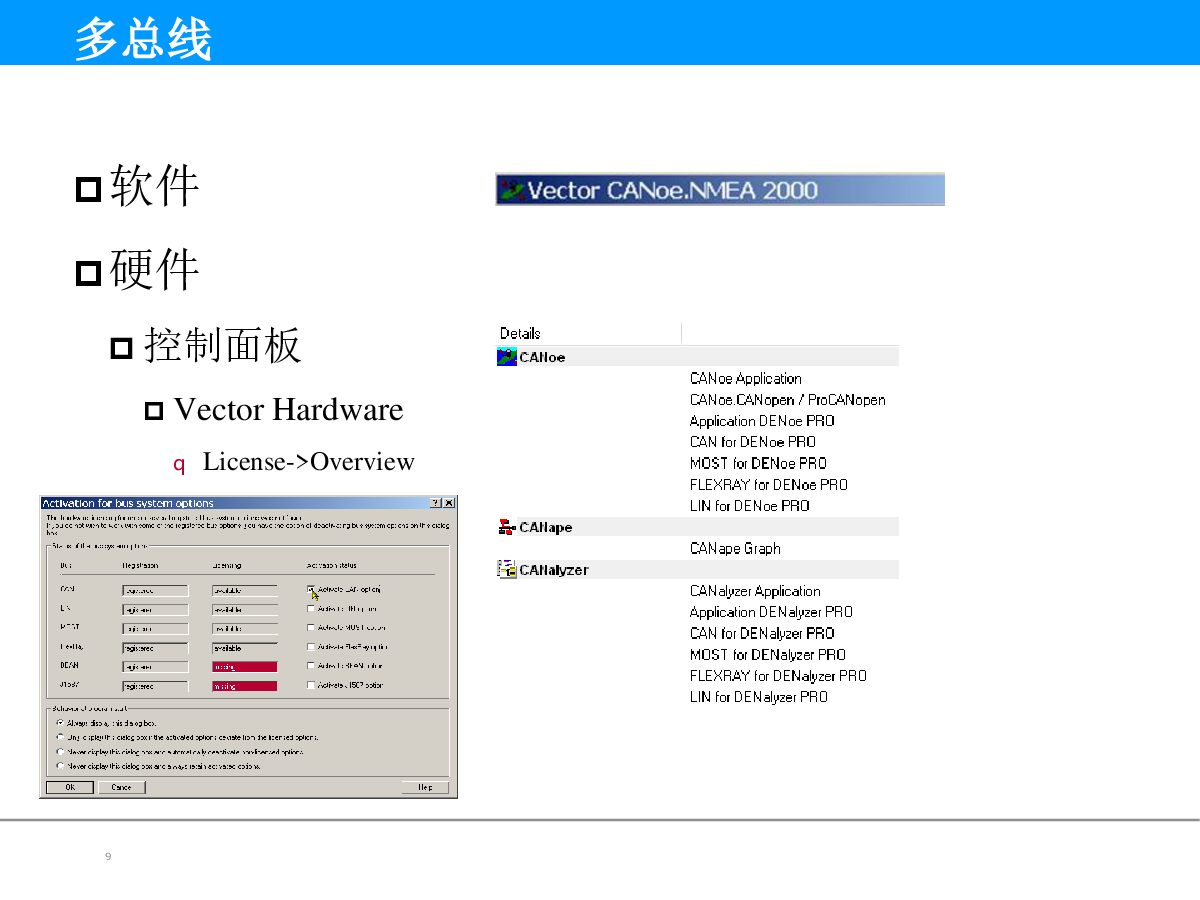Click the red 'missing' field in BEAN row
This screenshot has width=1200, height=900.
click(x=245, y=666)
